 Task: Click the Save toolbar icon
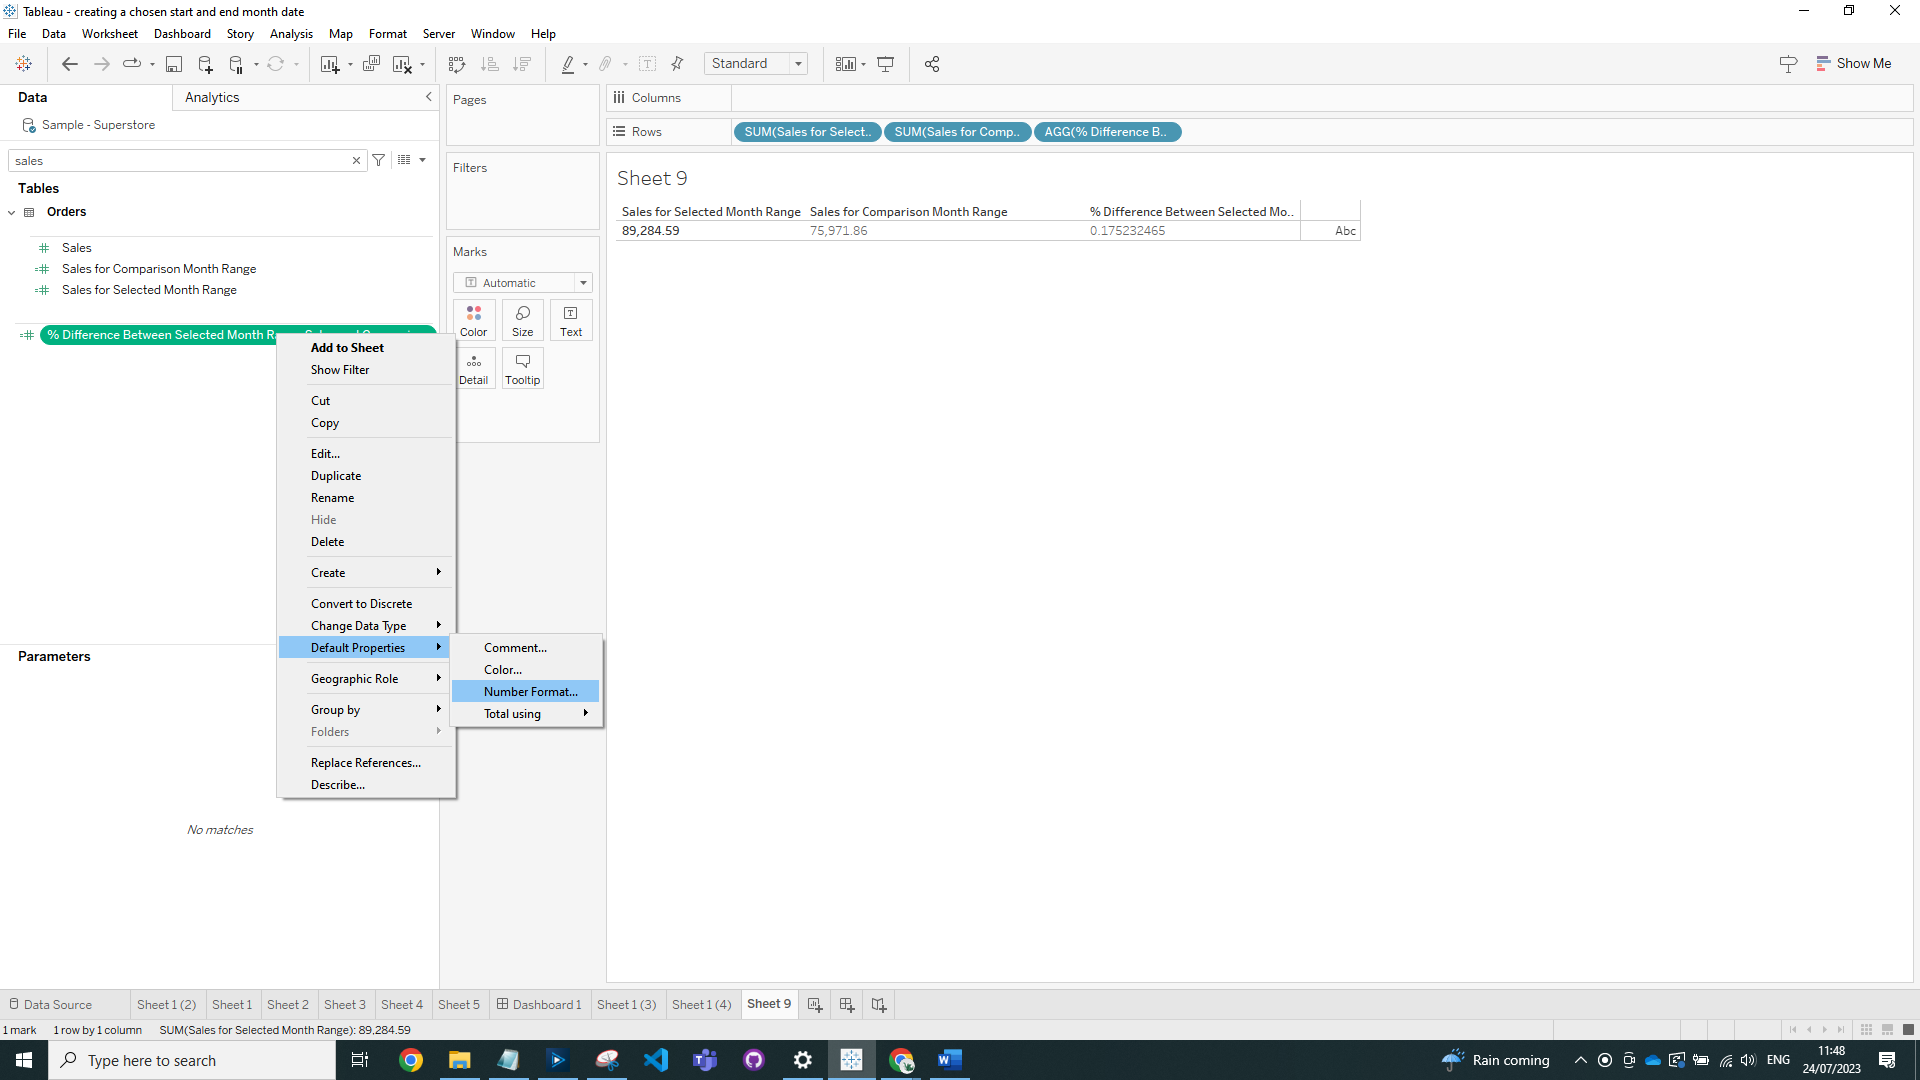(173, 64)
